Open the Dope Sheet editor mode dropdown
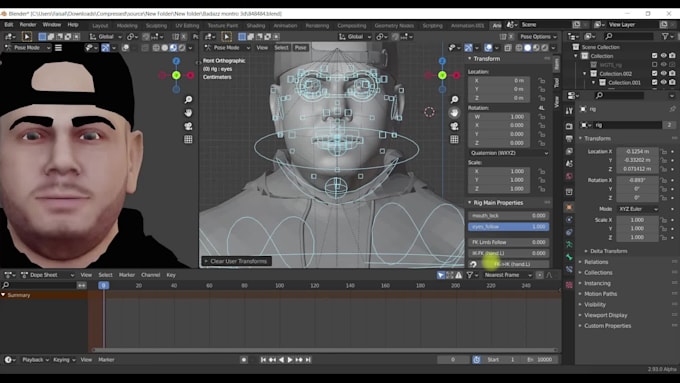This screenshot has height=383, width=680. [48, 275]
